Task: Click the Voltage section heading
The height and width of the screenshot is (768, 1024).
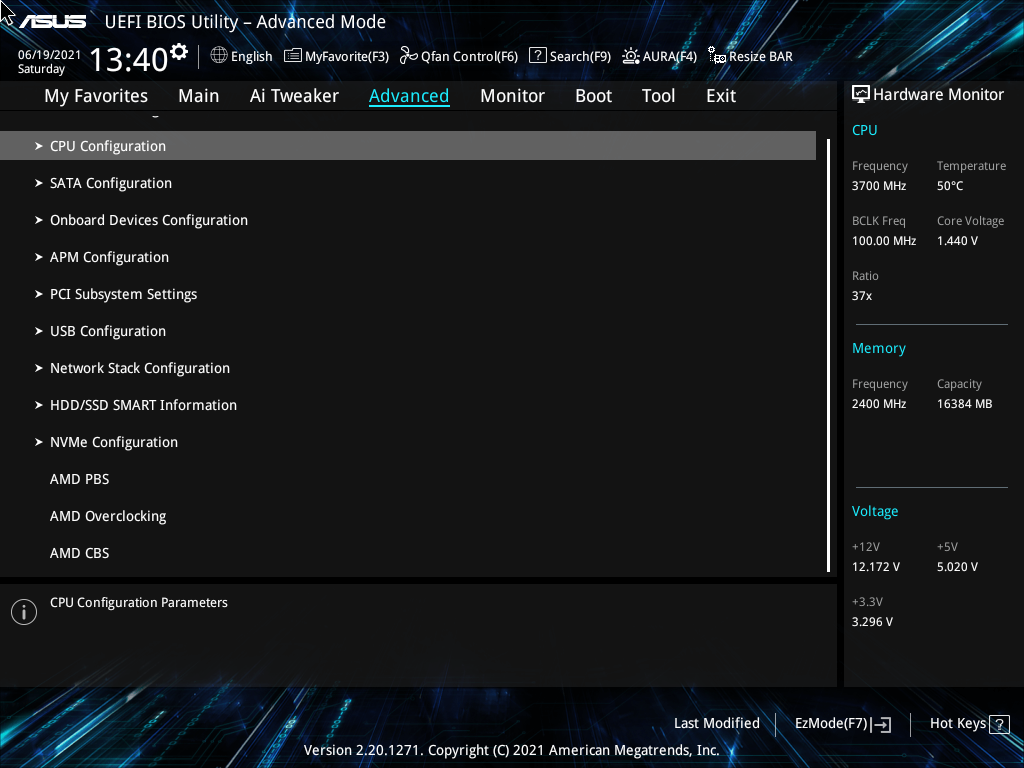Action: (874, 511)
